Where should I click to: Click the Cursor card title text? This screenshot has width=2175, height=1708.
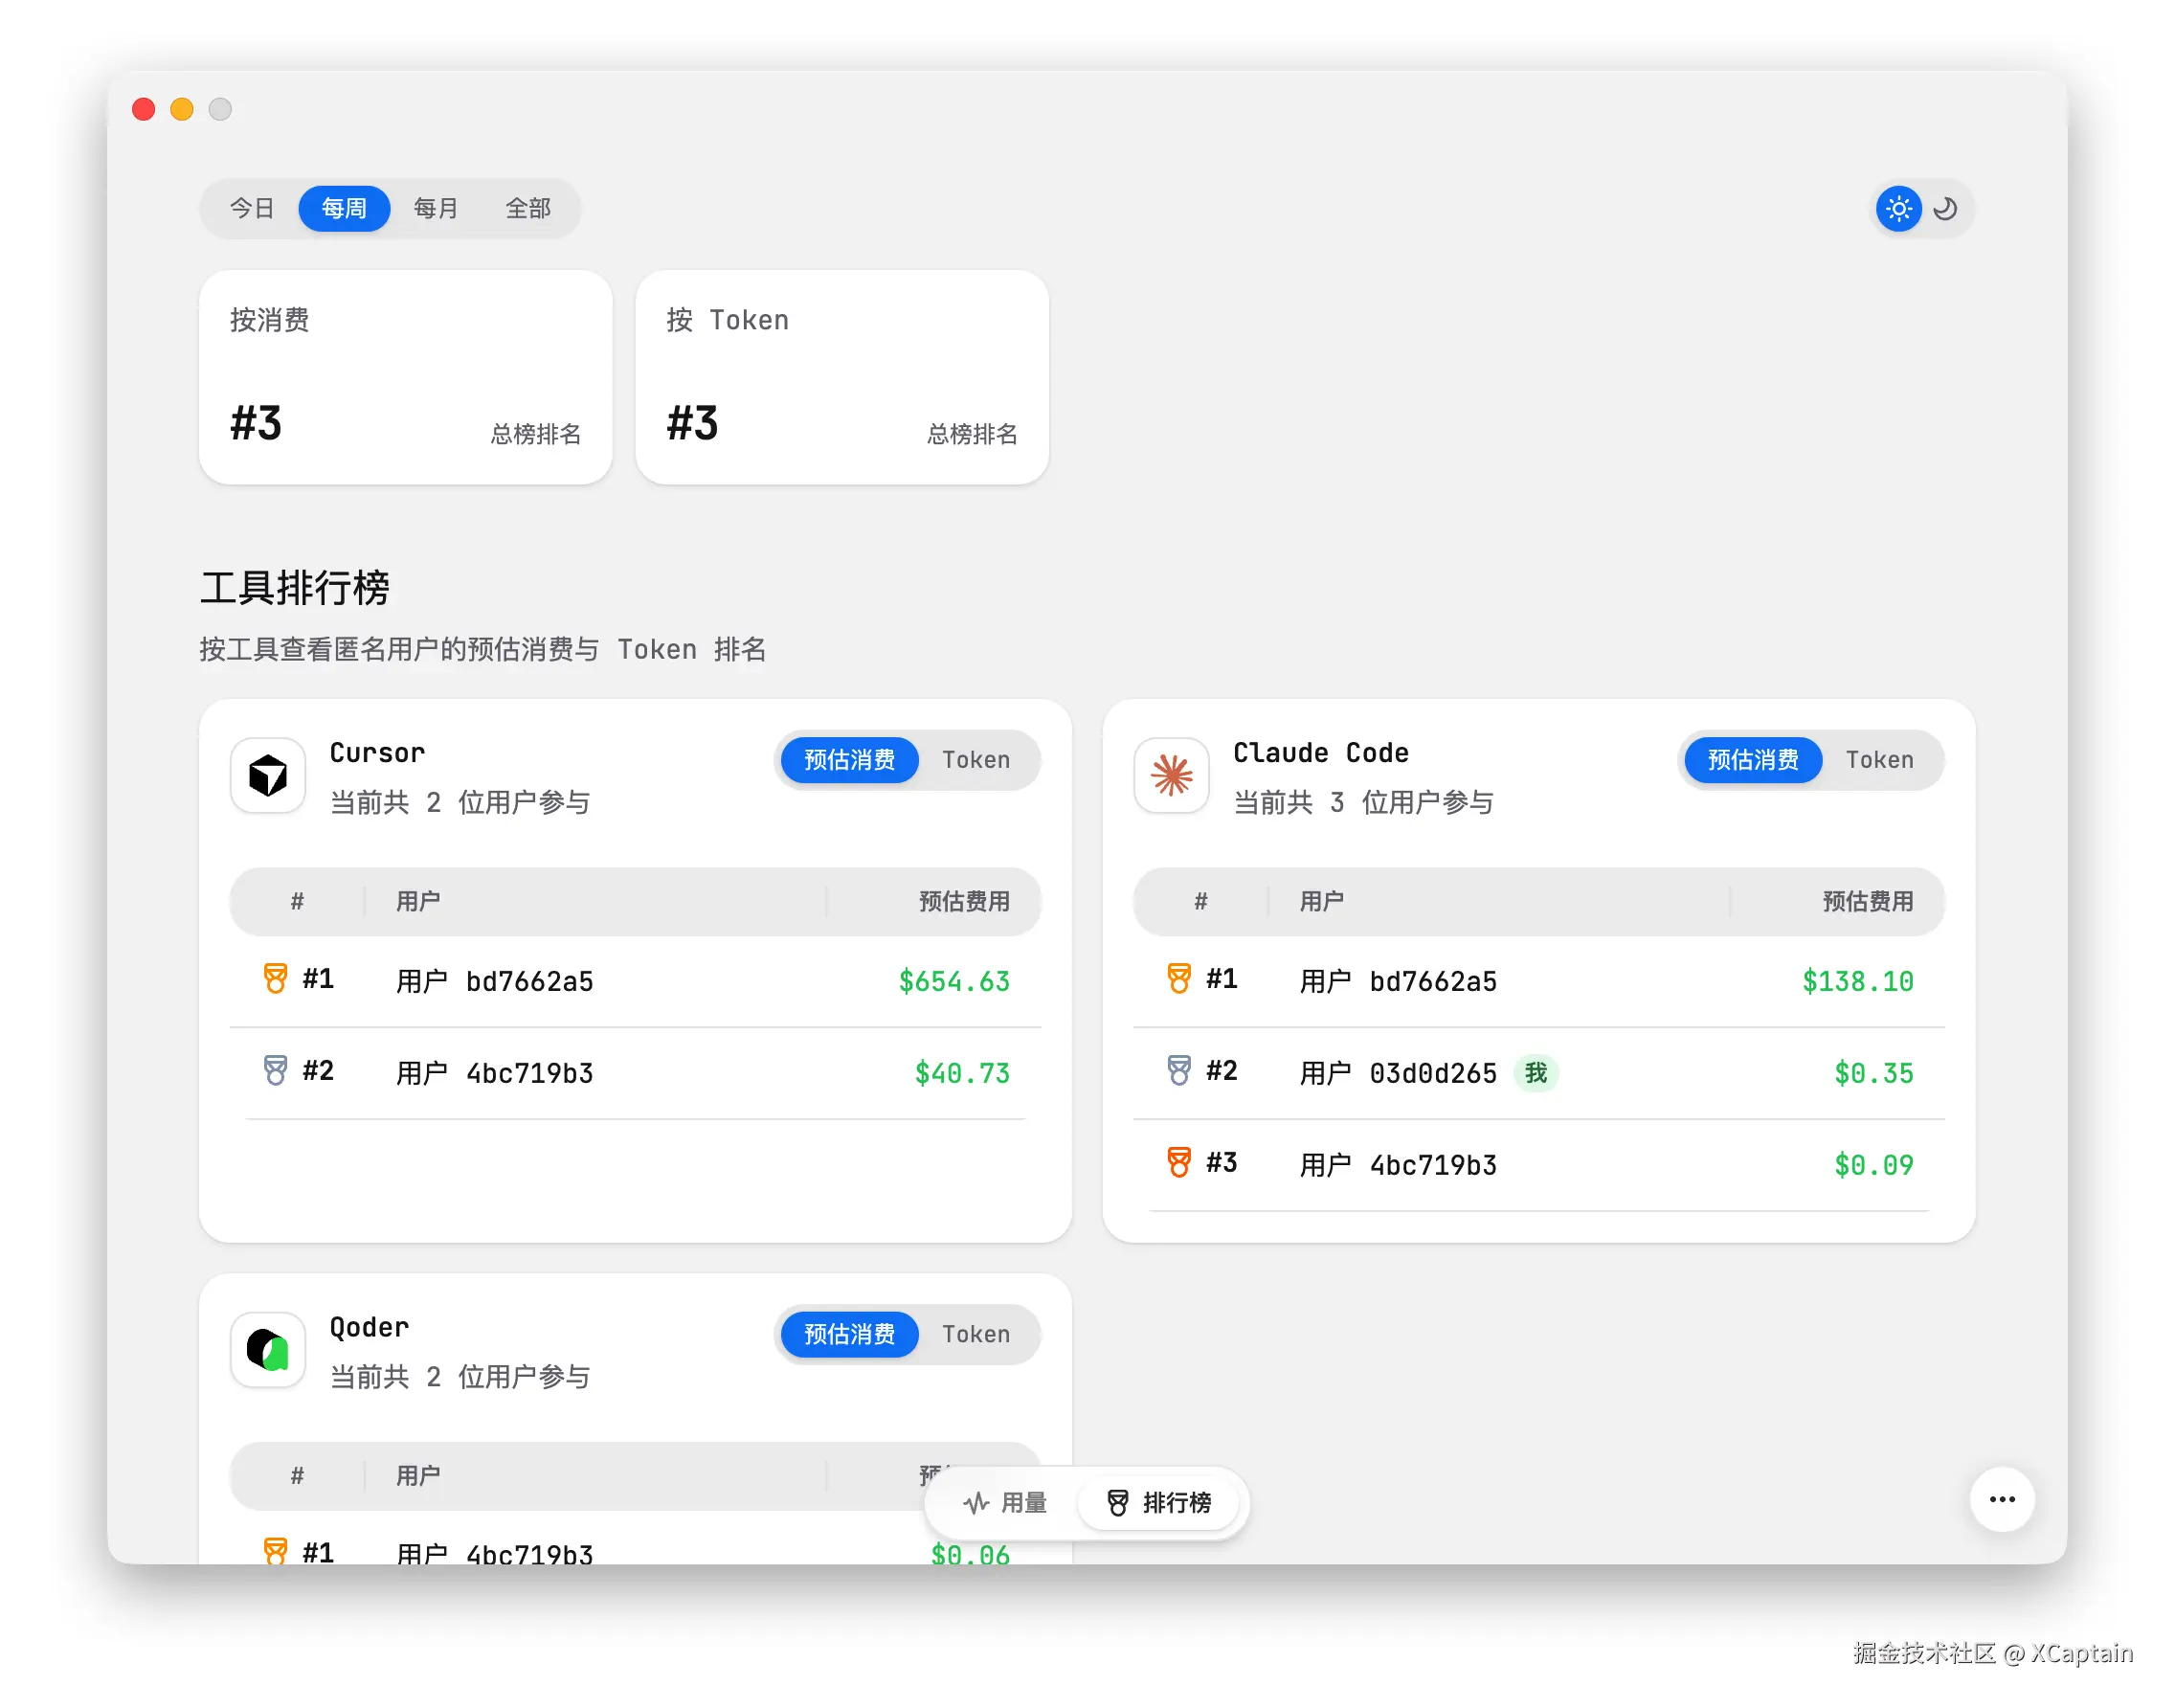pyautogui.click(x=377, y=752)
